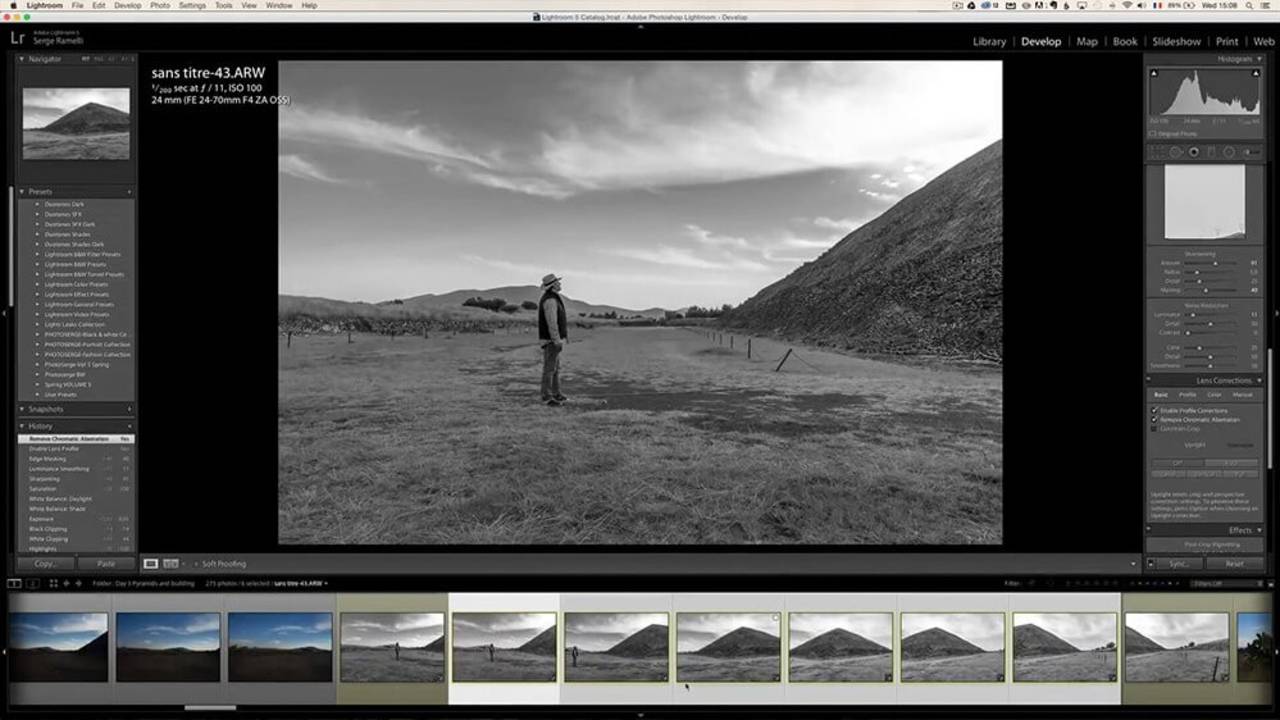Expand the Snapshots panel
Screen dimensions: 1280x720
click(22, 409)
